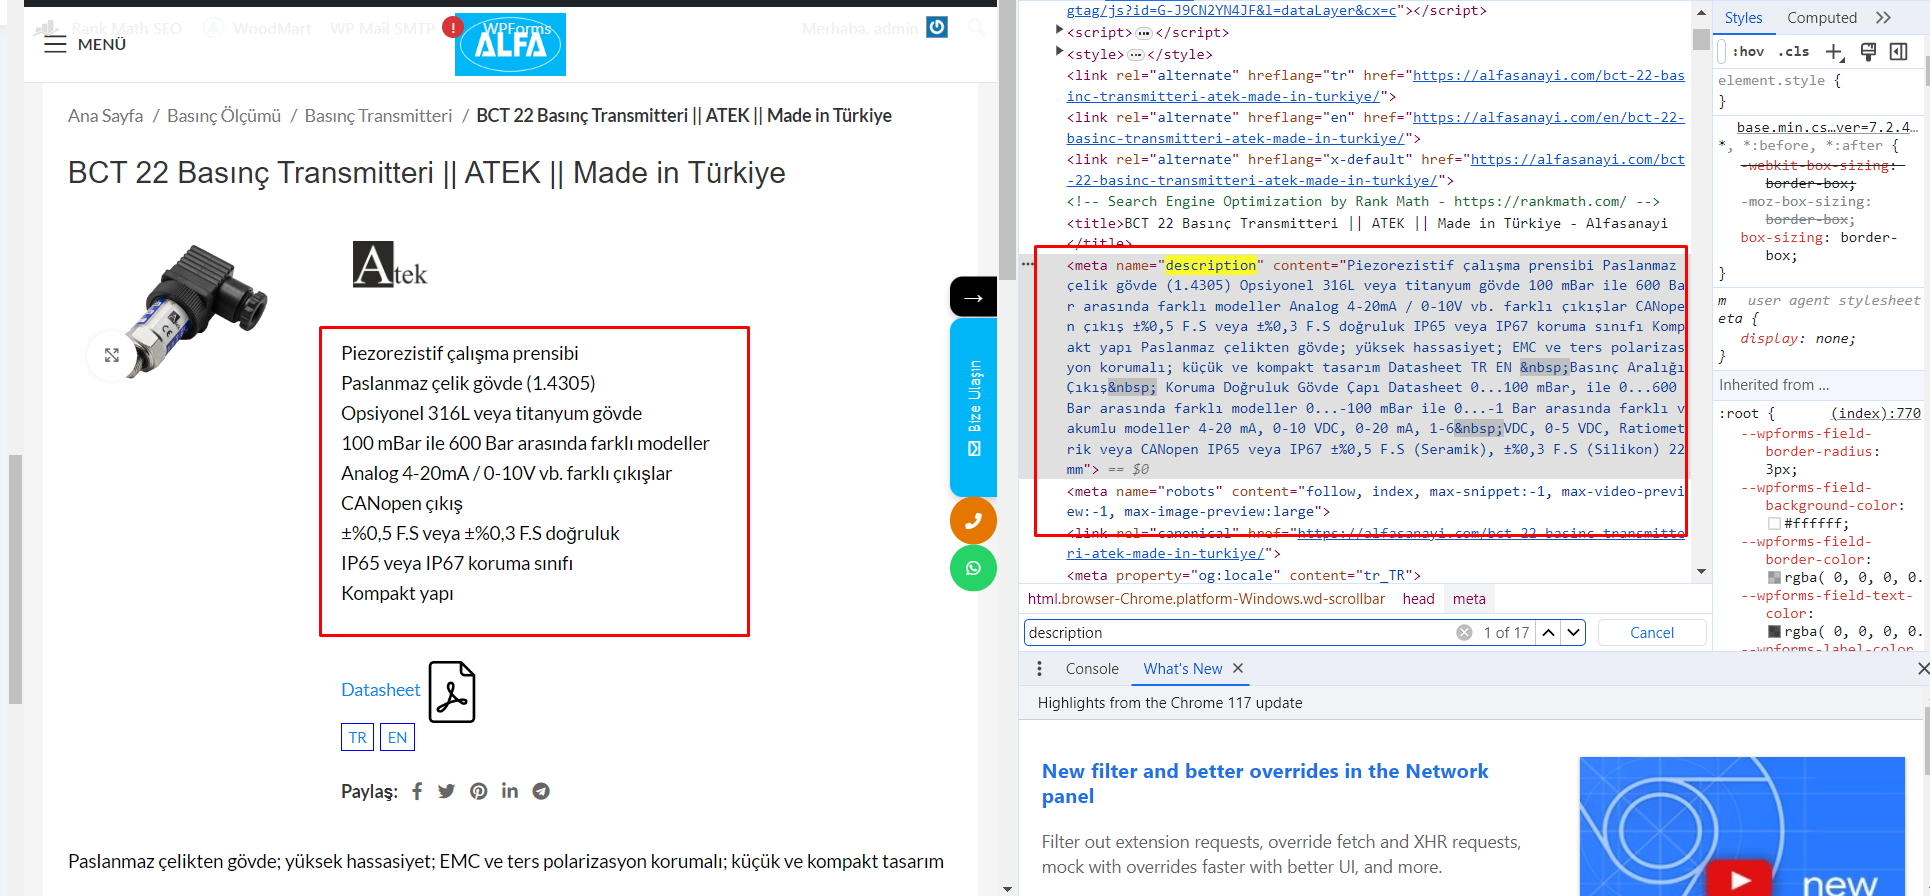
Task: Select the html breadcrumb in DevTools
Action: click(x=1206, y=599)
